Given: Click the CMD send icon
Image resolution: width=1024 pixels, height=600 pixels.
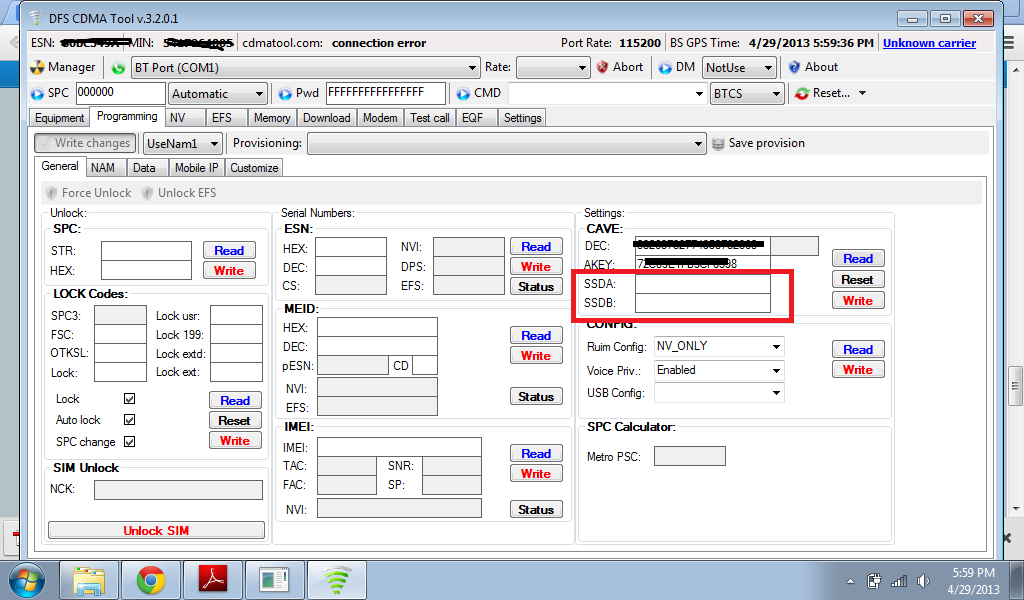Looking at the screenshot, I should 463,93.
